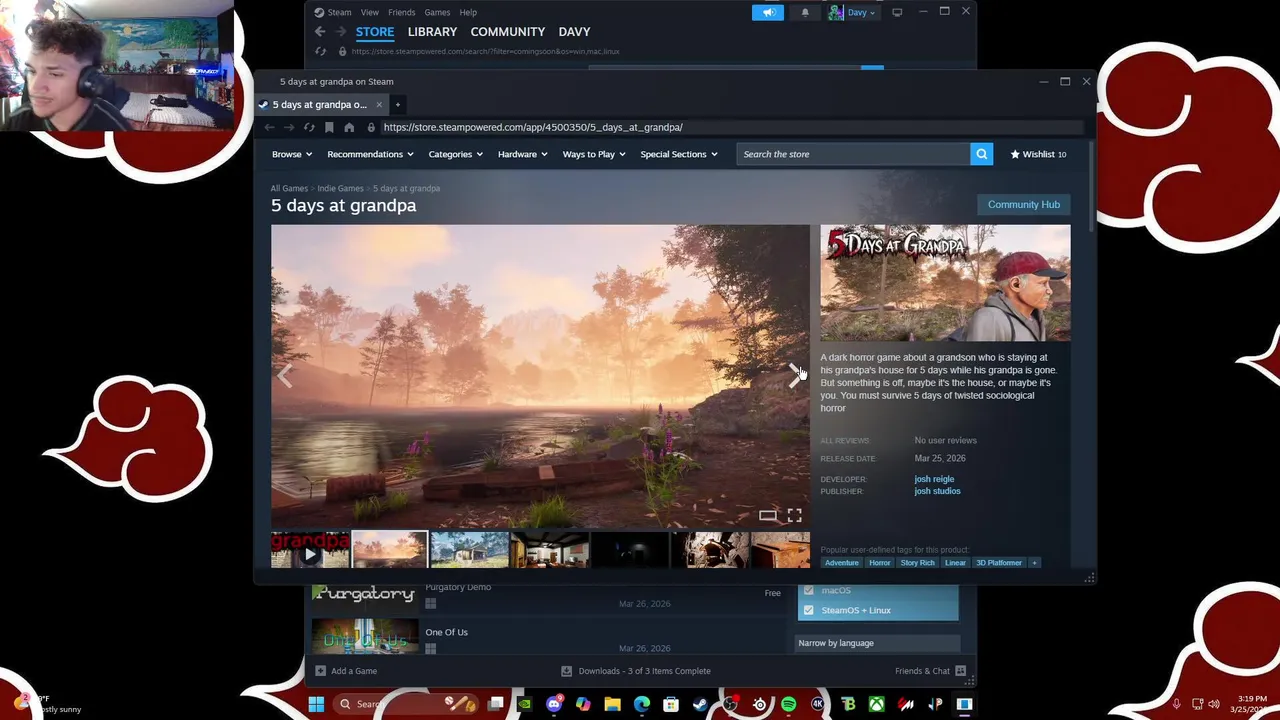Open the Davy account dropdown
Viewport: 1280px width, 720px height.
pos(853,12)
